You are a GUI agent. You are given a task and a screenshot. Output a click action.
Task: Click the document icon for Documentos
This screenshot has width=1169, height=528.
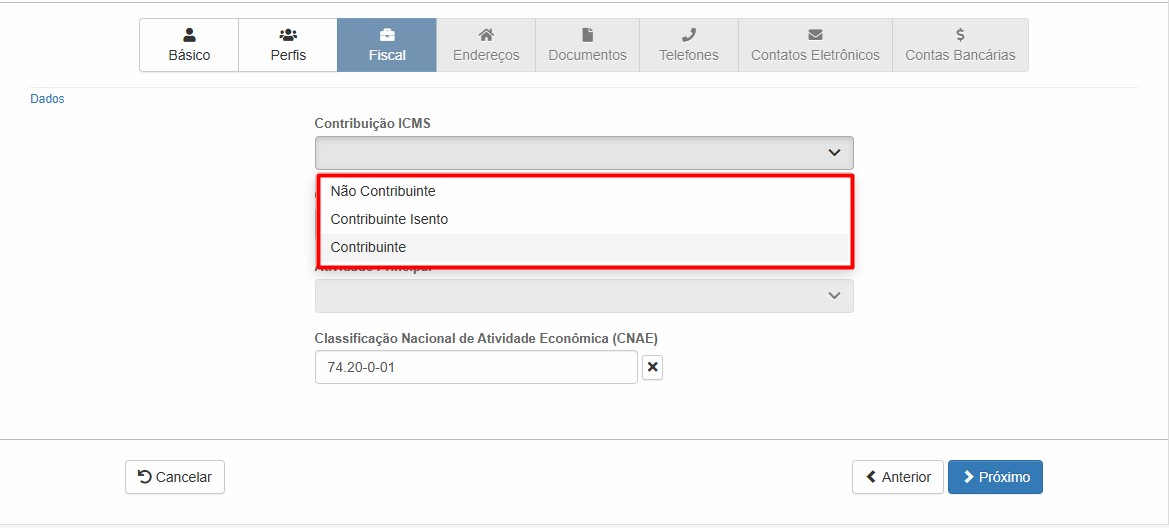[x=587, y=35]
